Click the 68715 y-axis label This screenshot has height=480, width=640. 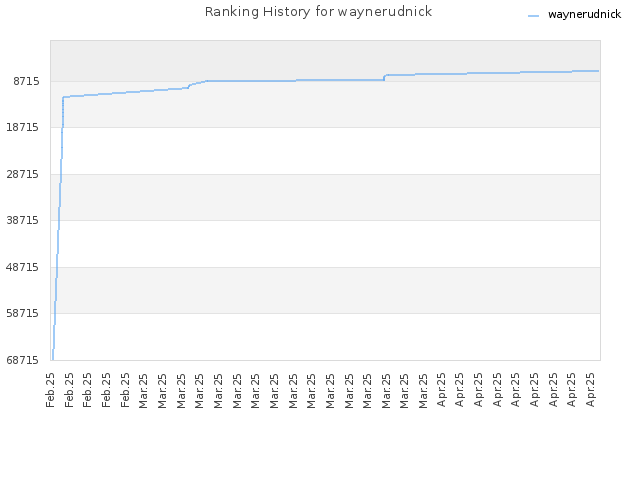point(23,360)
